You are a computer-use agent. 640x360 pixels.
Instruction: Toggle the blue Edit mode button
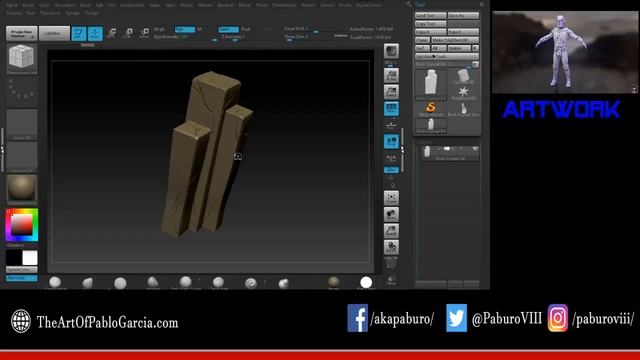(79, 33)
